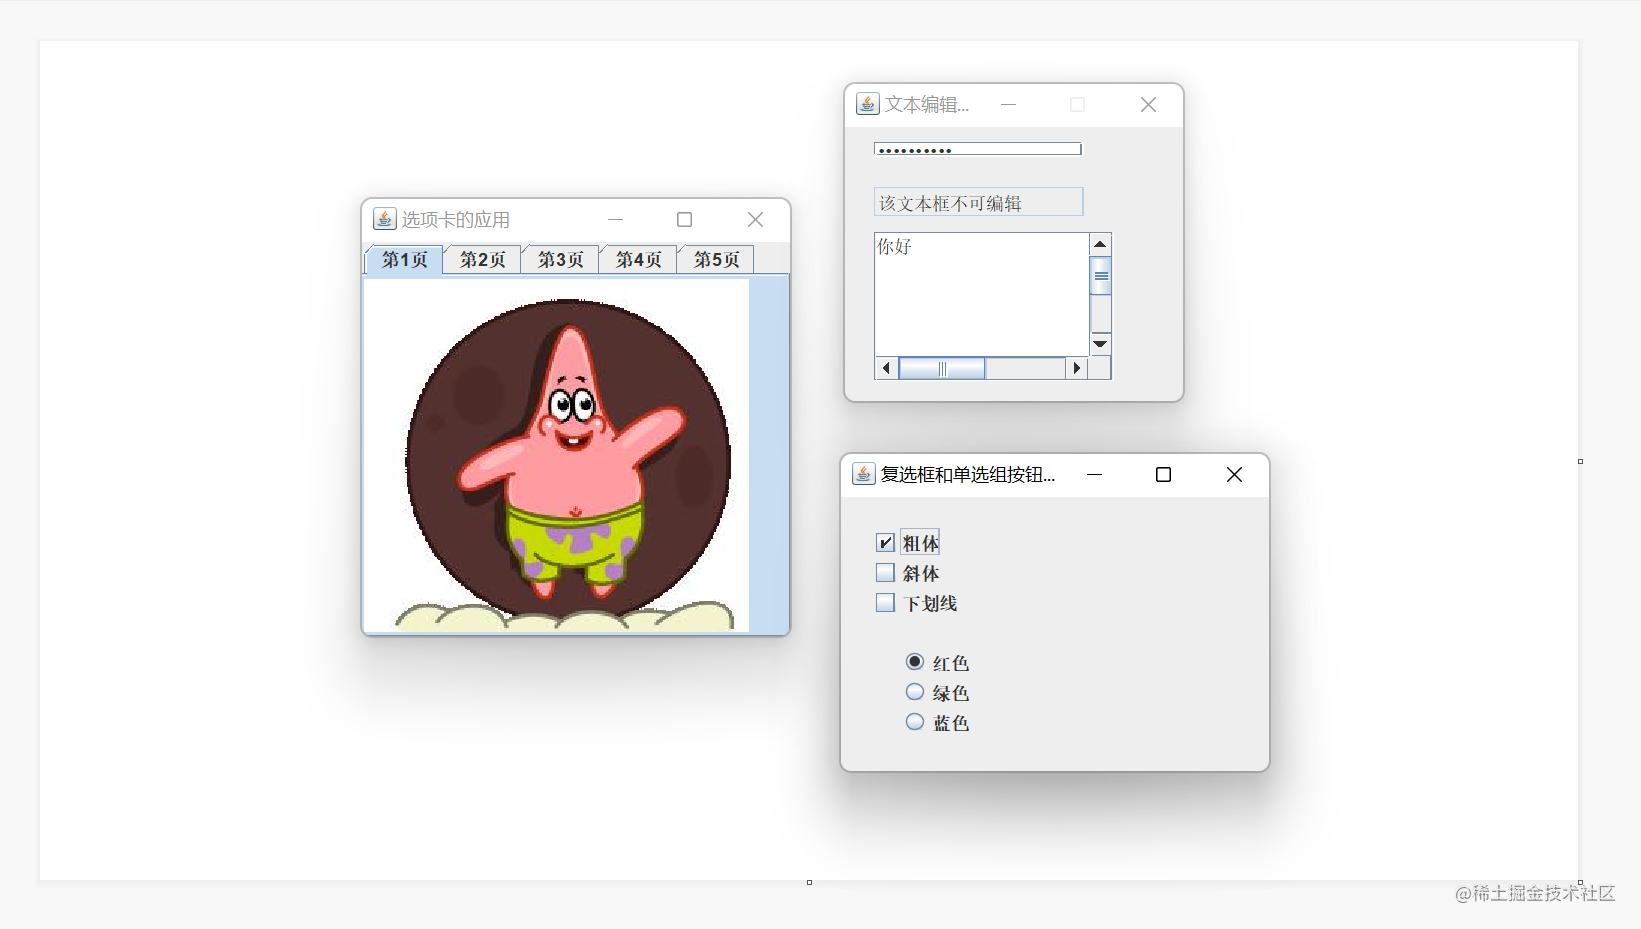
Task: Click the non-editable 该文本框不可编辑 text field
Action: [x=977, y=201]
